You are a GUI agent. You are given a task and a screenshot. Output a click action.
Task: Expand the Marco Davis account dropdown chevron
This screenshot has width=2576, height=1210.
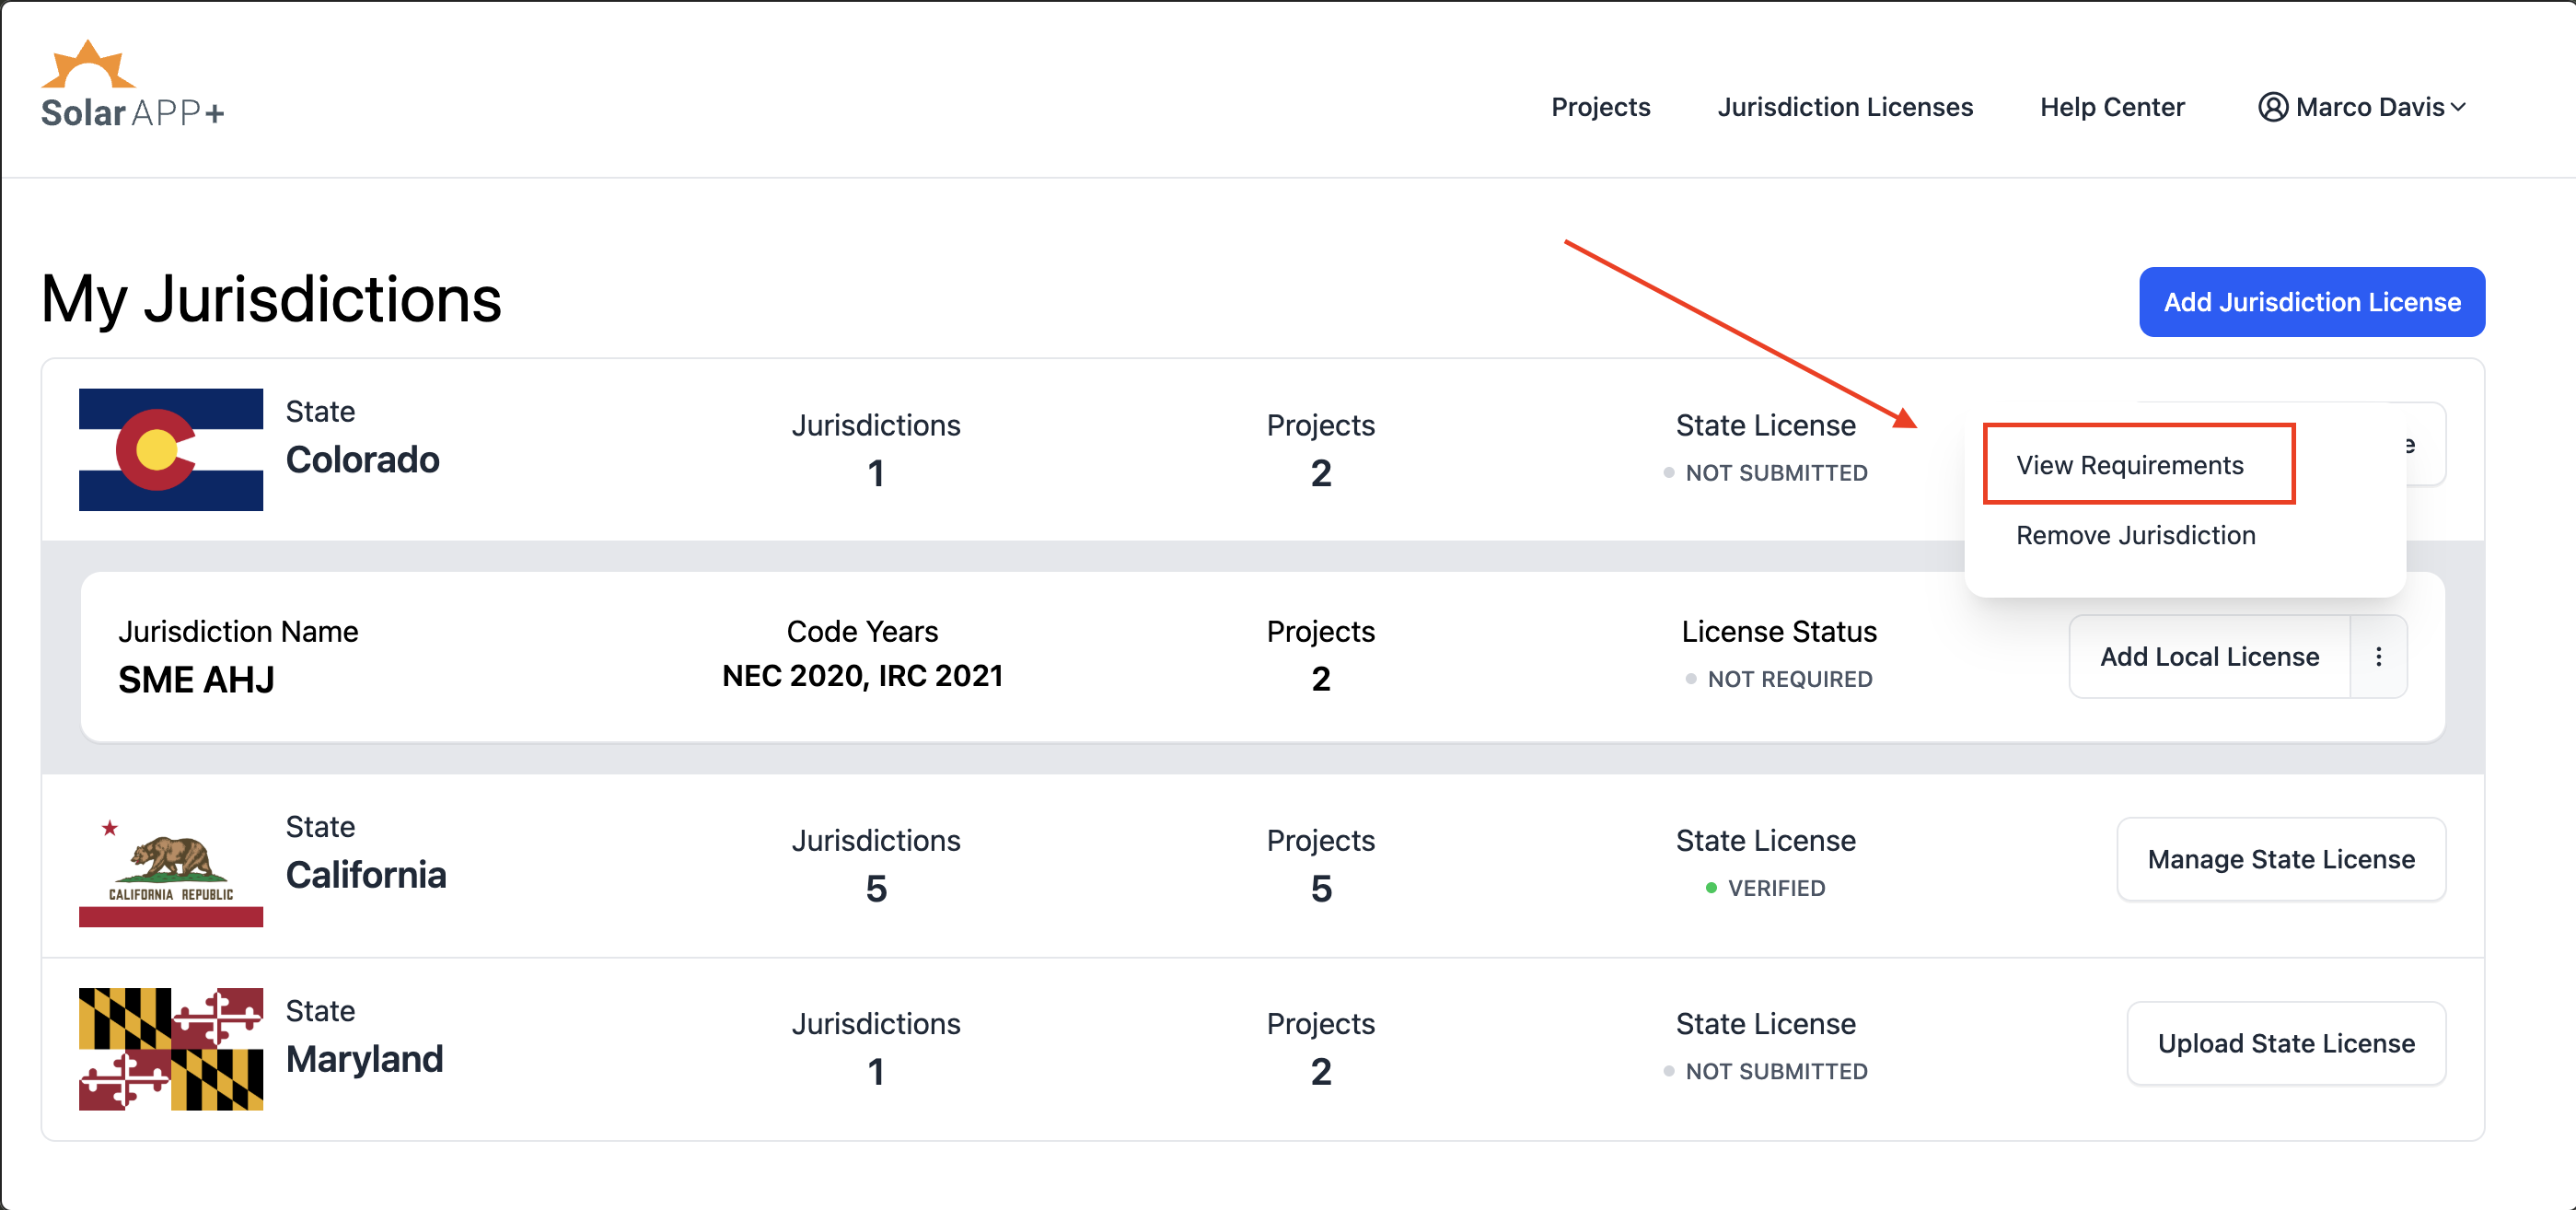coord(2459,107)
